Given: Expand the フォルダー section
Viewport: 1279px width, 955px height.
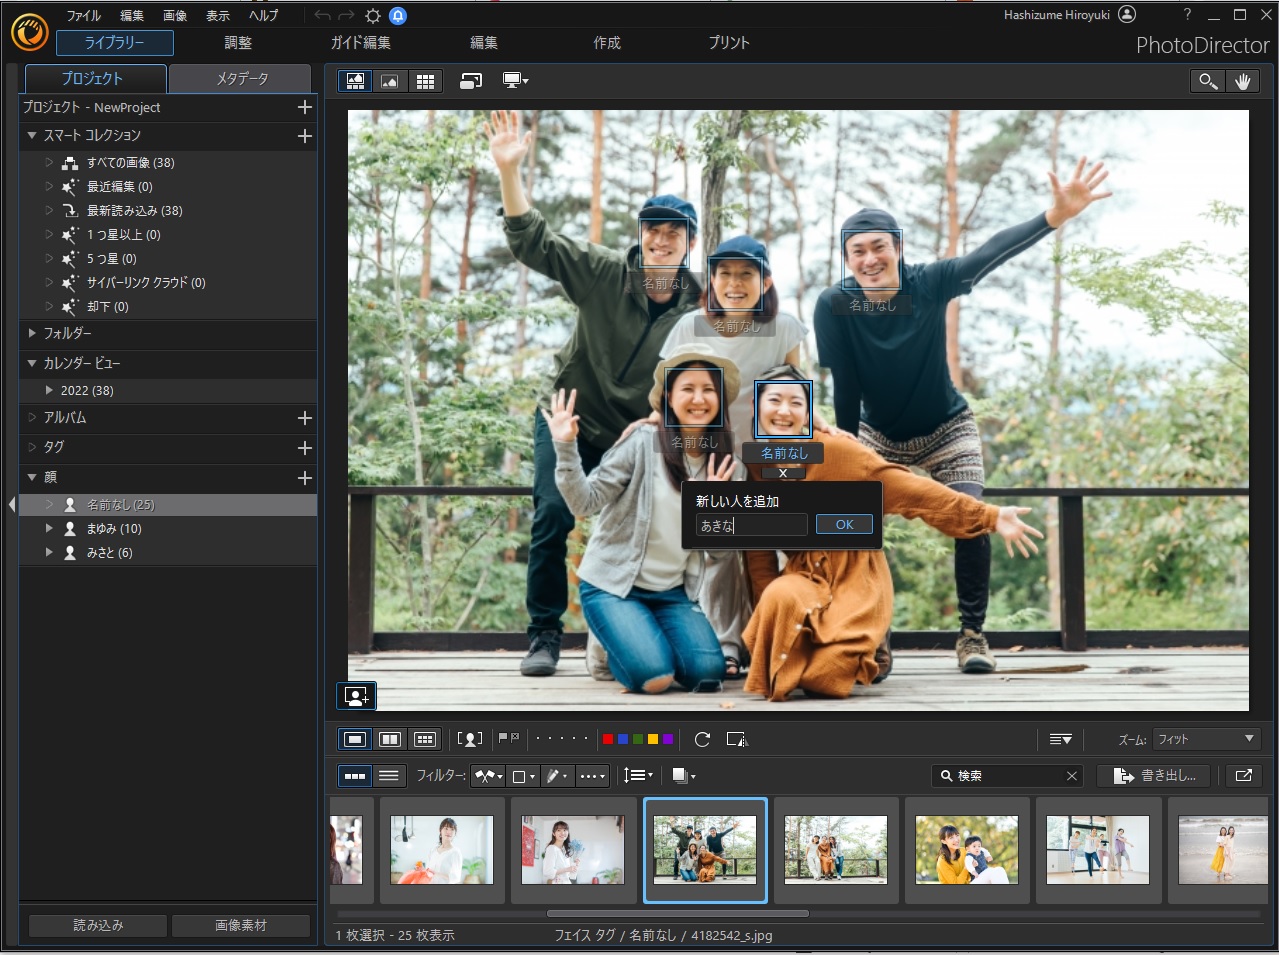Looking at the screenshot, I should 32,333.
